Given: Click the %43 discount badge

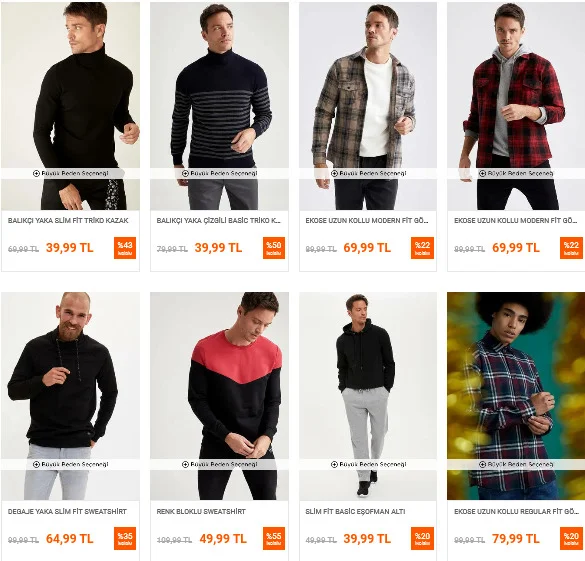Looking at the screenshot, I should (125, 248).
